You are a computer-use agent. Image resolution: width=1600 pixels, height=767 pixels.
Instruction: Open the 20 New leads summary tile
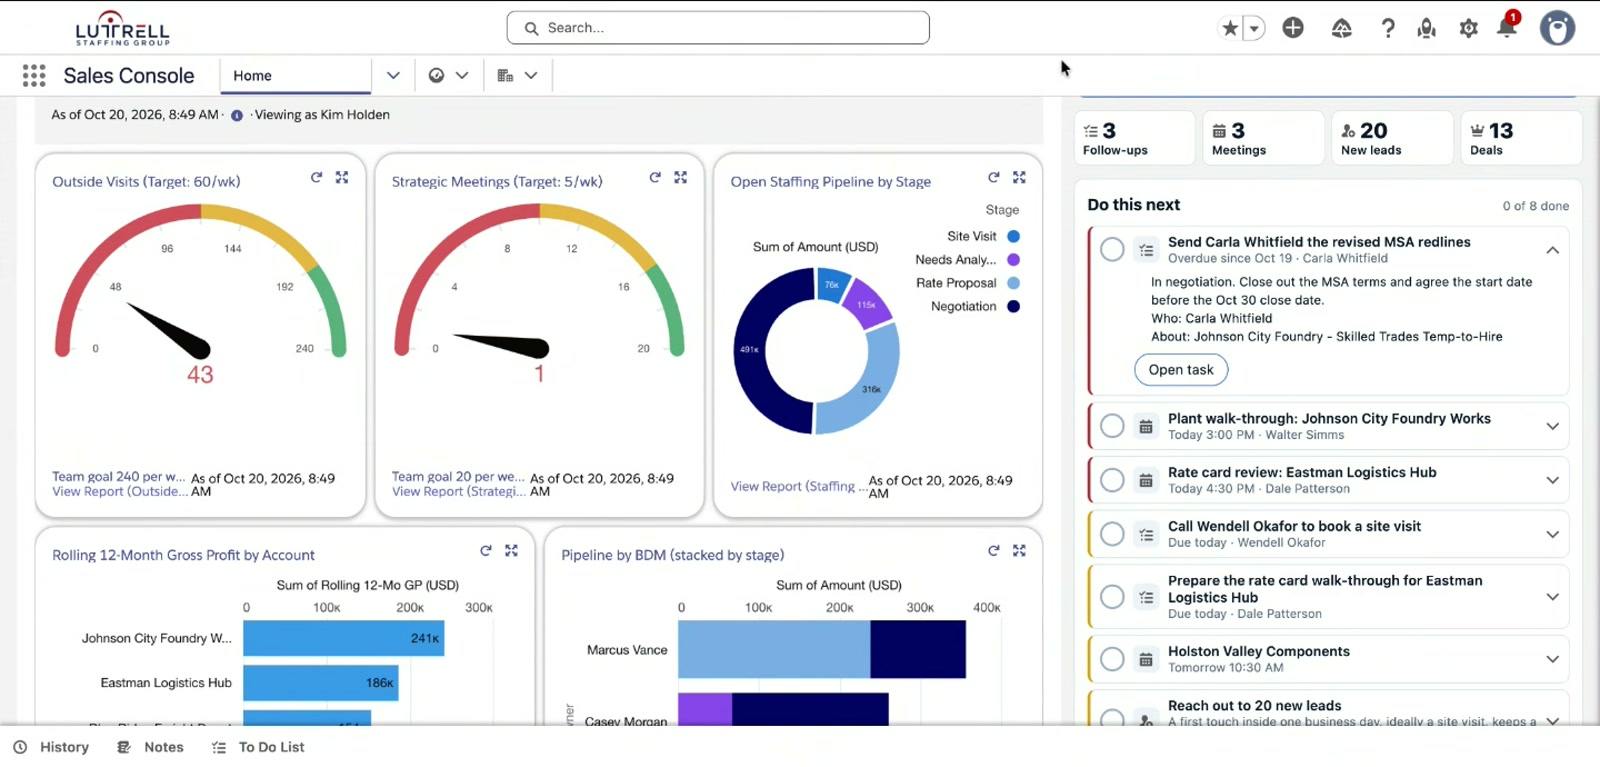coord(1392,138)
